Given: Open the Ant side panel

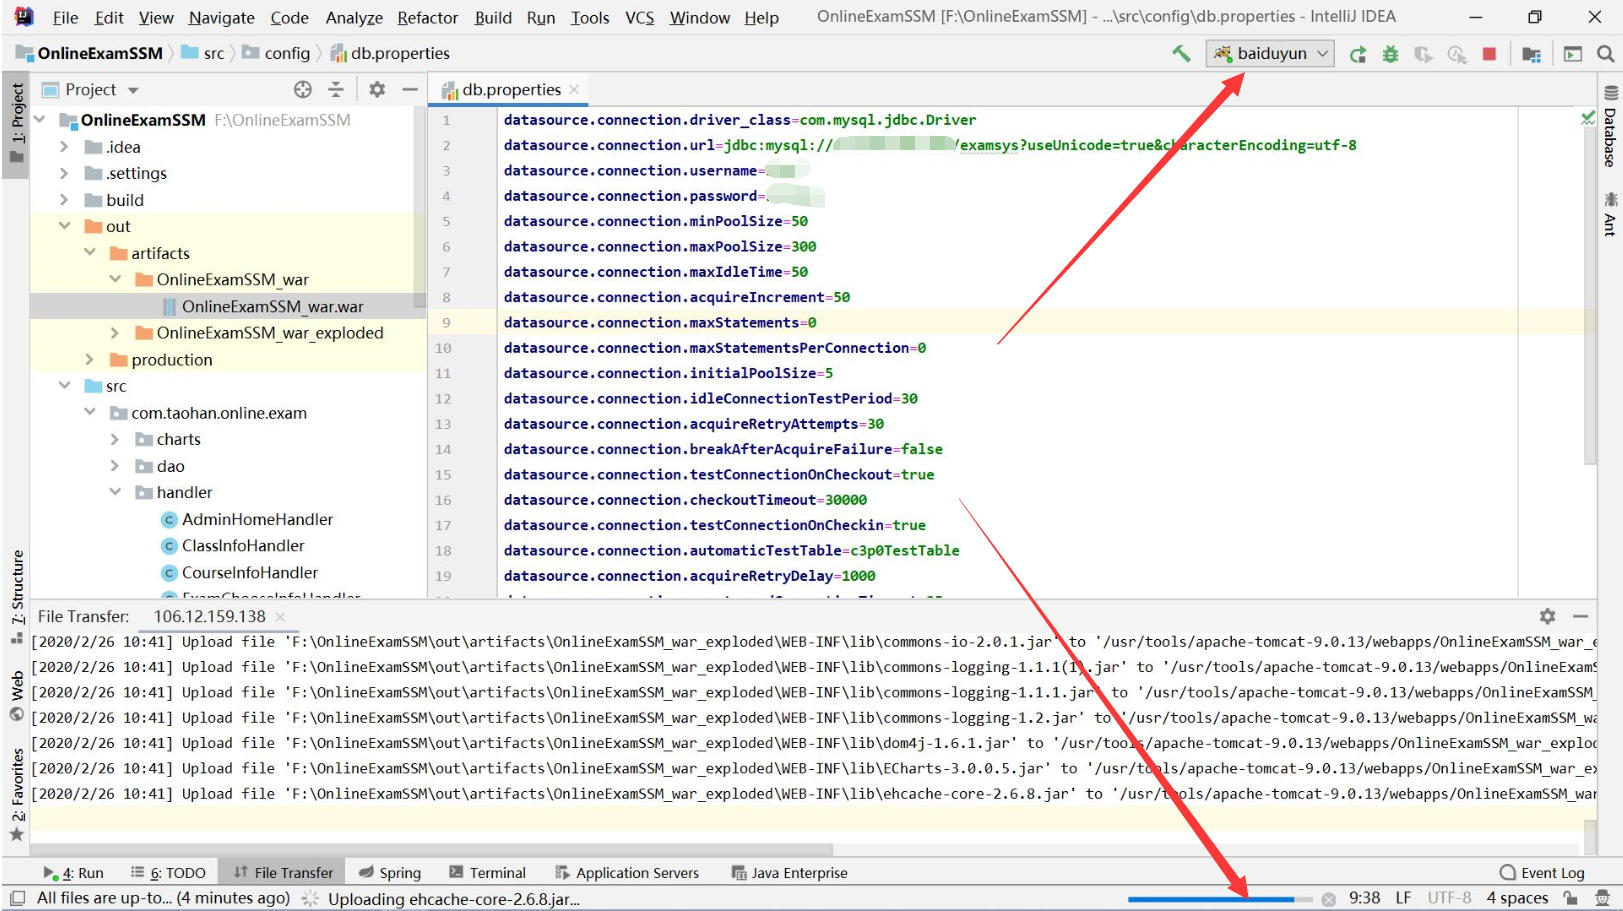Looking at the screenshot, I should click(x=1610, y=214).
